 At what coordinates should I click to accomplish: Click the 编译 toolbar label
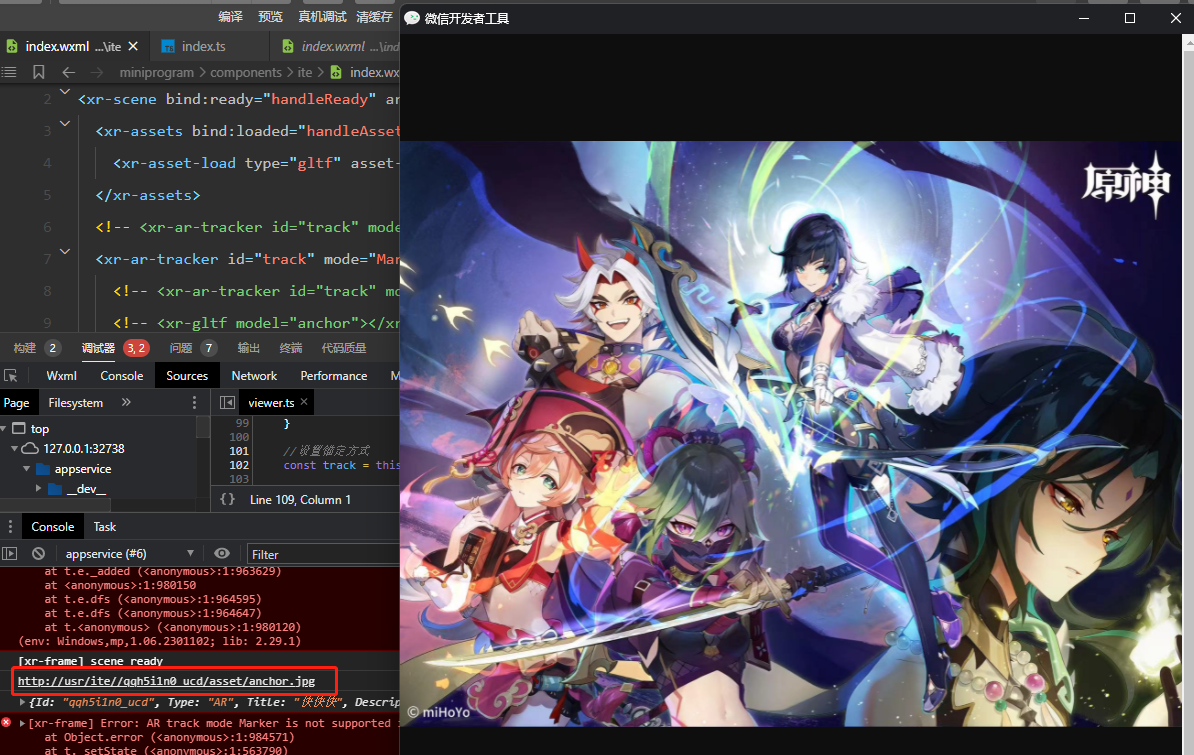[231, 17]
